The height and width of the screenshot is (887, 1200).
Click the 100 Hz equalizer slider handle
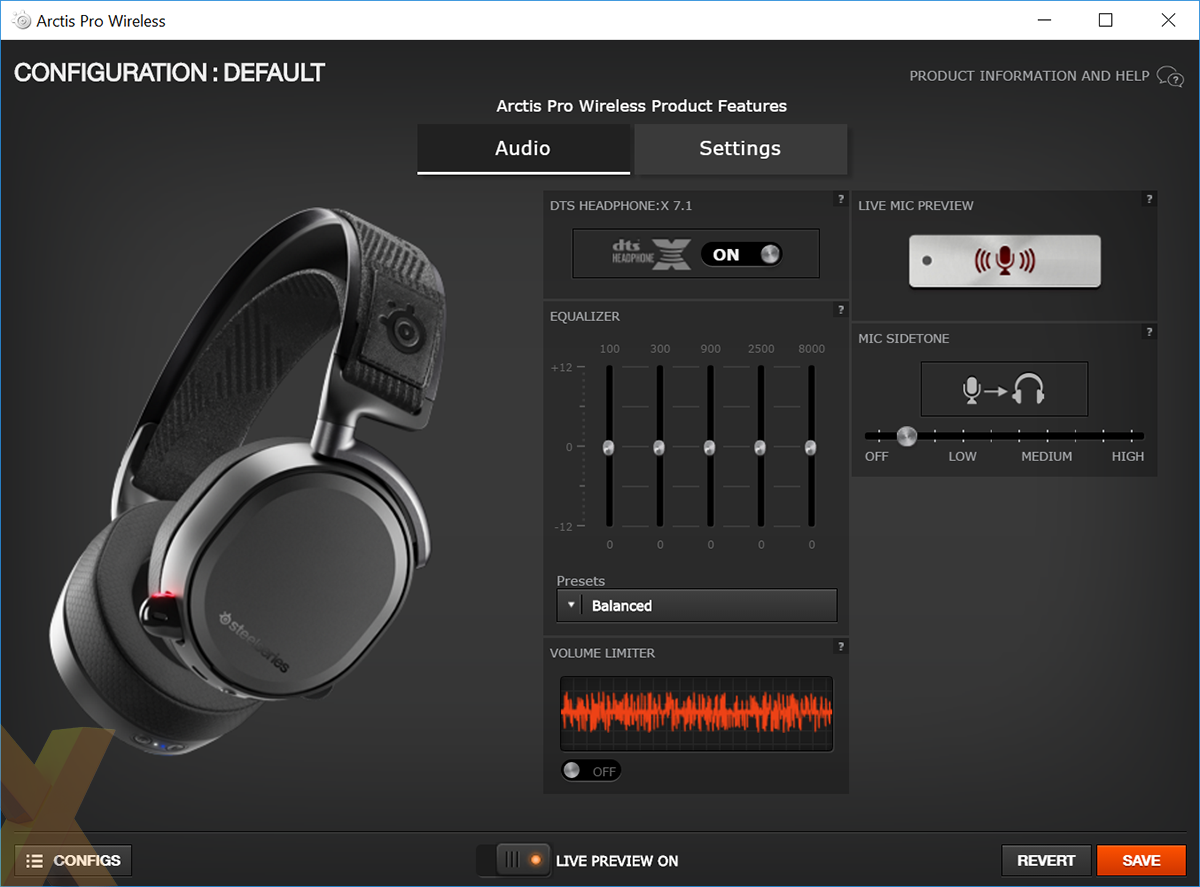coord(608,447)
